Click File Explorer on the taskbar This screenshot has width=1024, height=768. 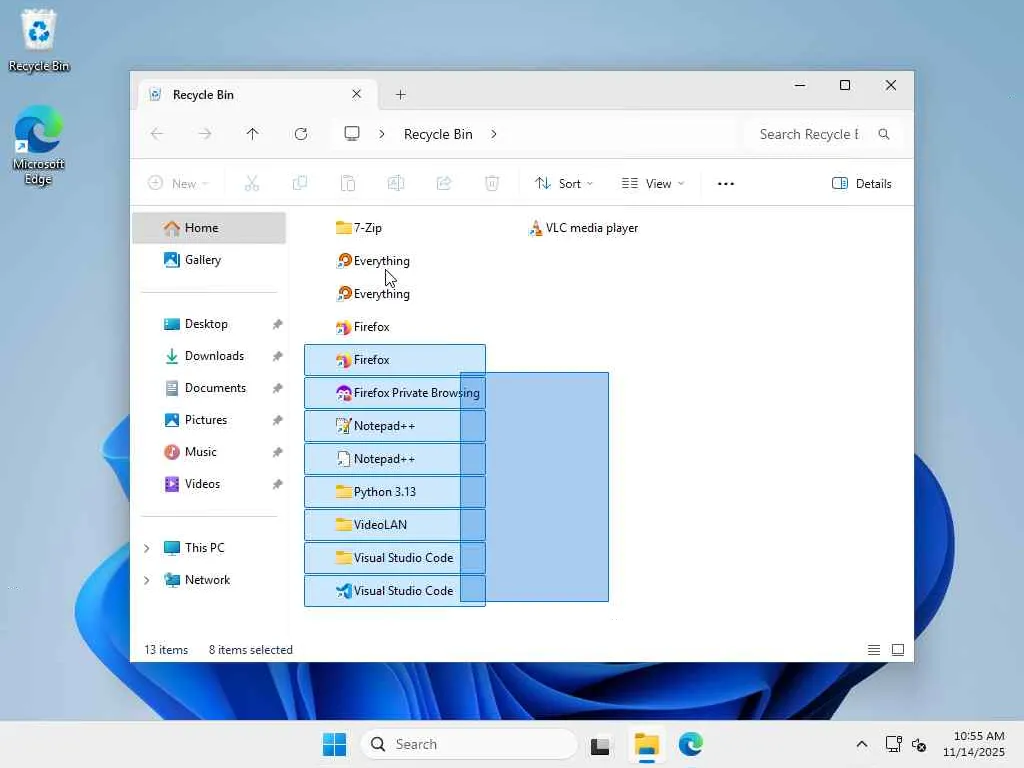(x=646, y=744)
